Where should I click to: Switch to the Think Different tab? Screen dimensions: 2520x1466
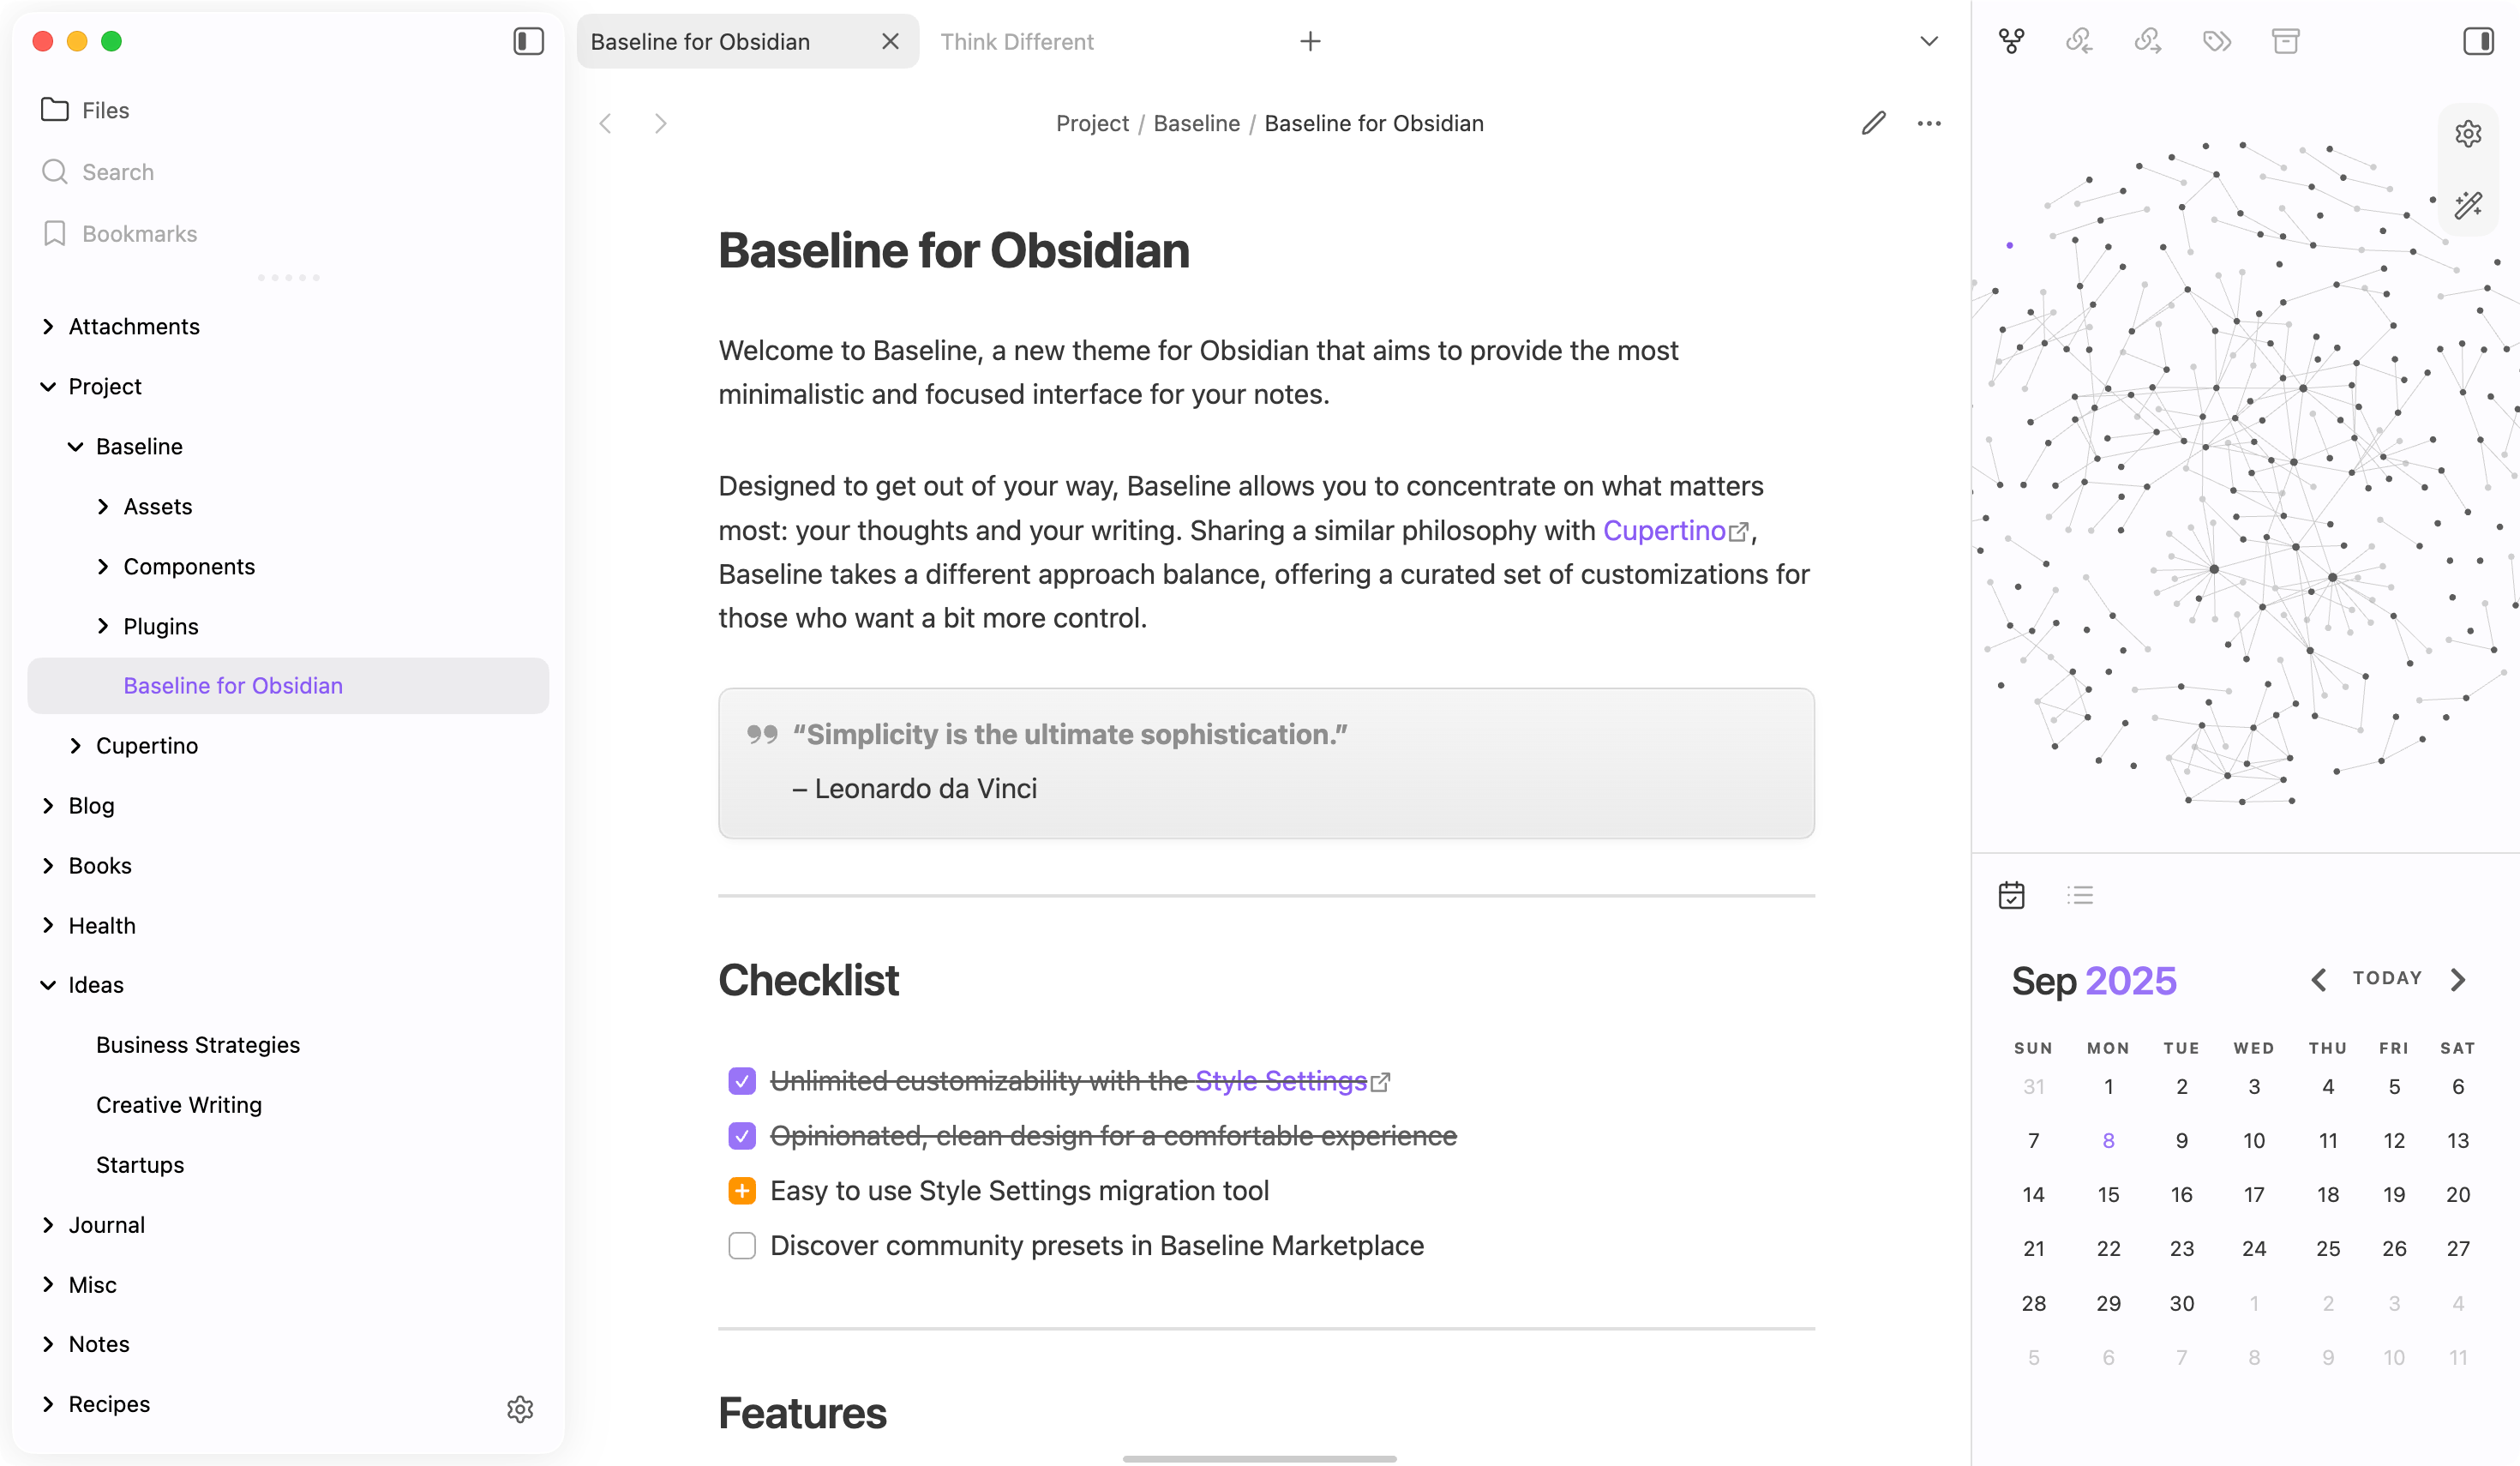coord(1017,42)
